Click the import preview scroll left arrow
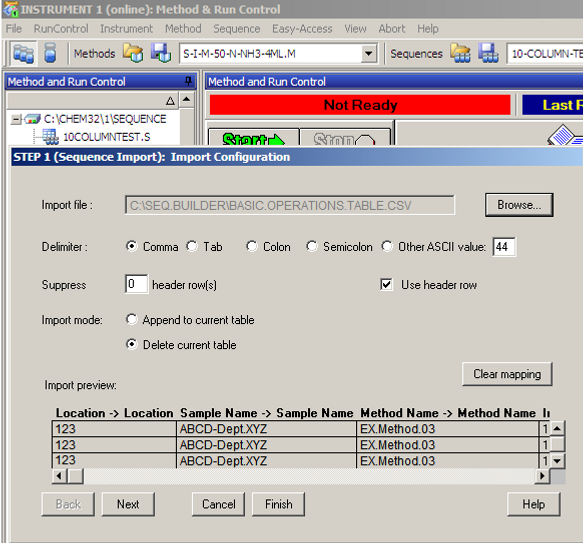The image size is (583, 543). 59,476
